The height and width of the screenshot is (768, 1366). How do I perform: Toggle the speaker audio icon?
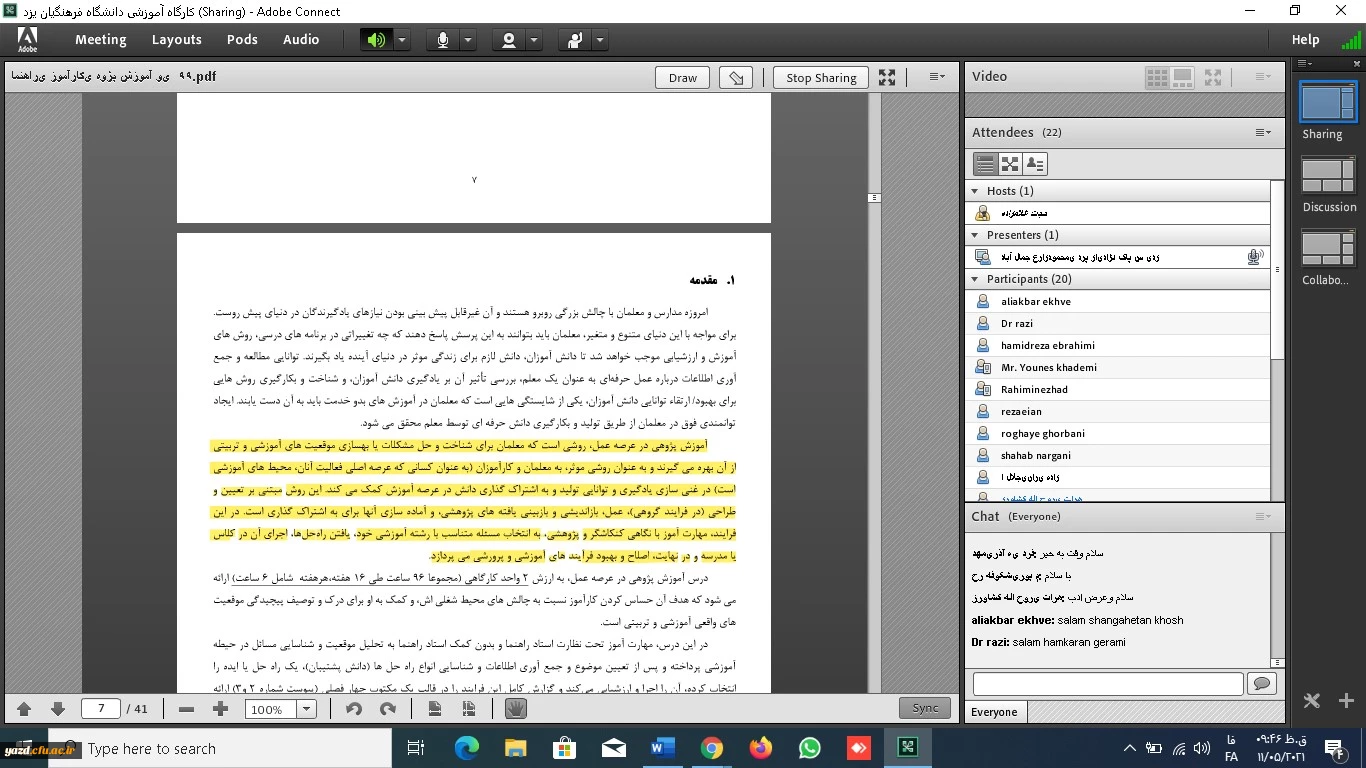pyautogui.click(x=376, y=40)
